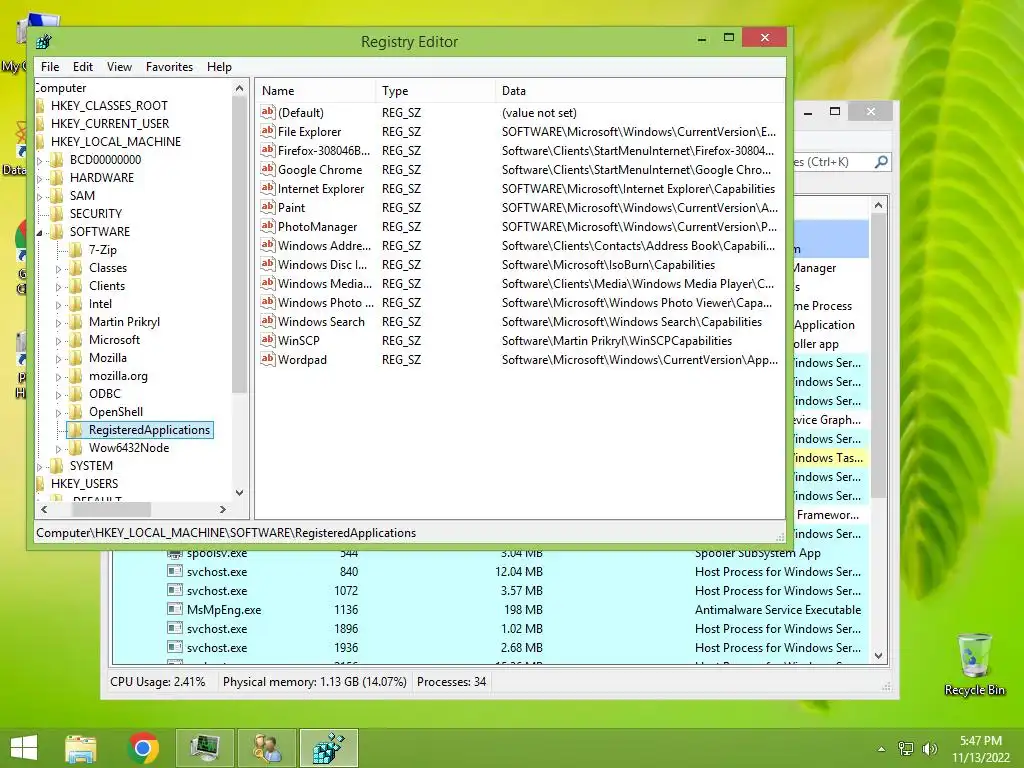Screen dimensions: 1024x768
Task: Expand the Wow6432Node key
Action: (x=58, y=449)
